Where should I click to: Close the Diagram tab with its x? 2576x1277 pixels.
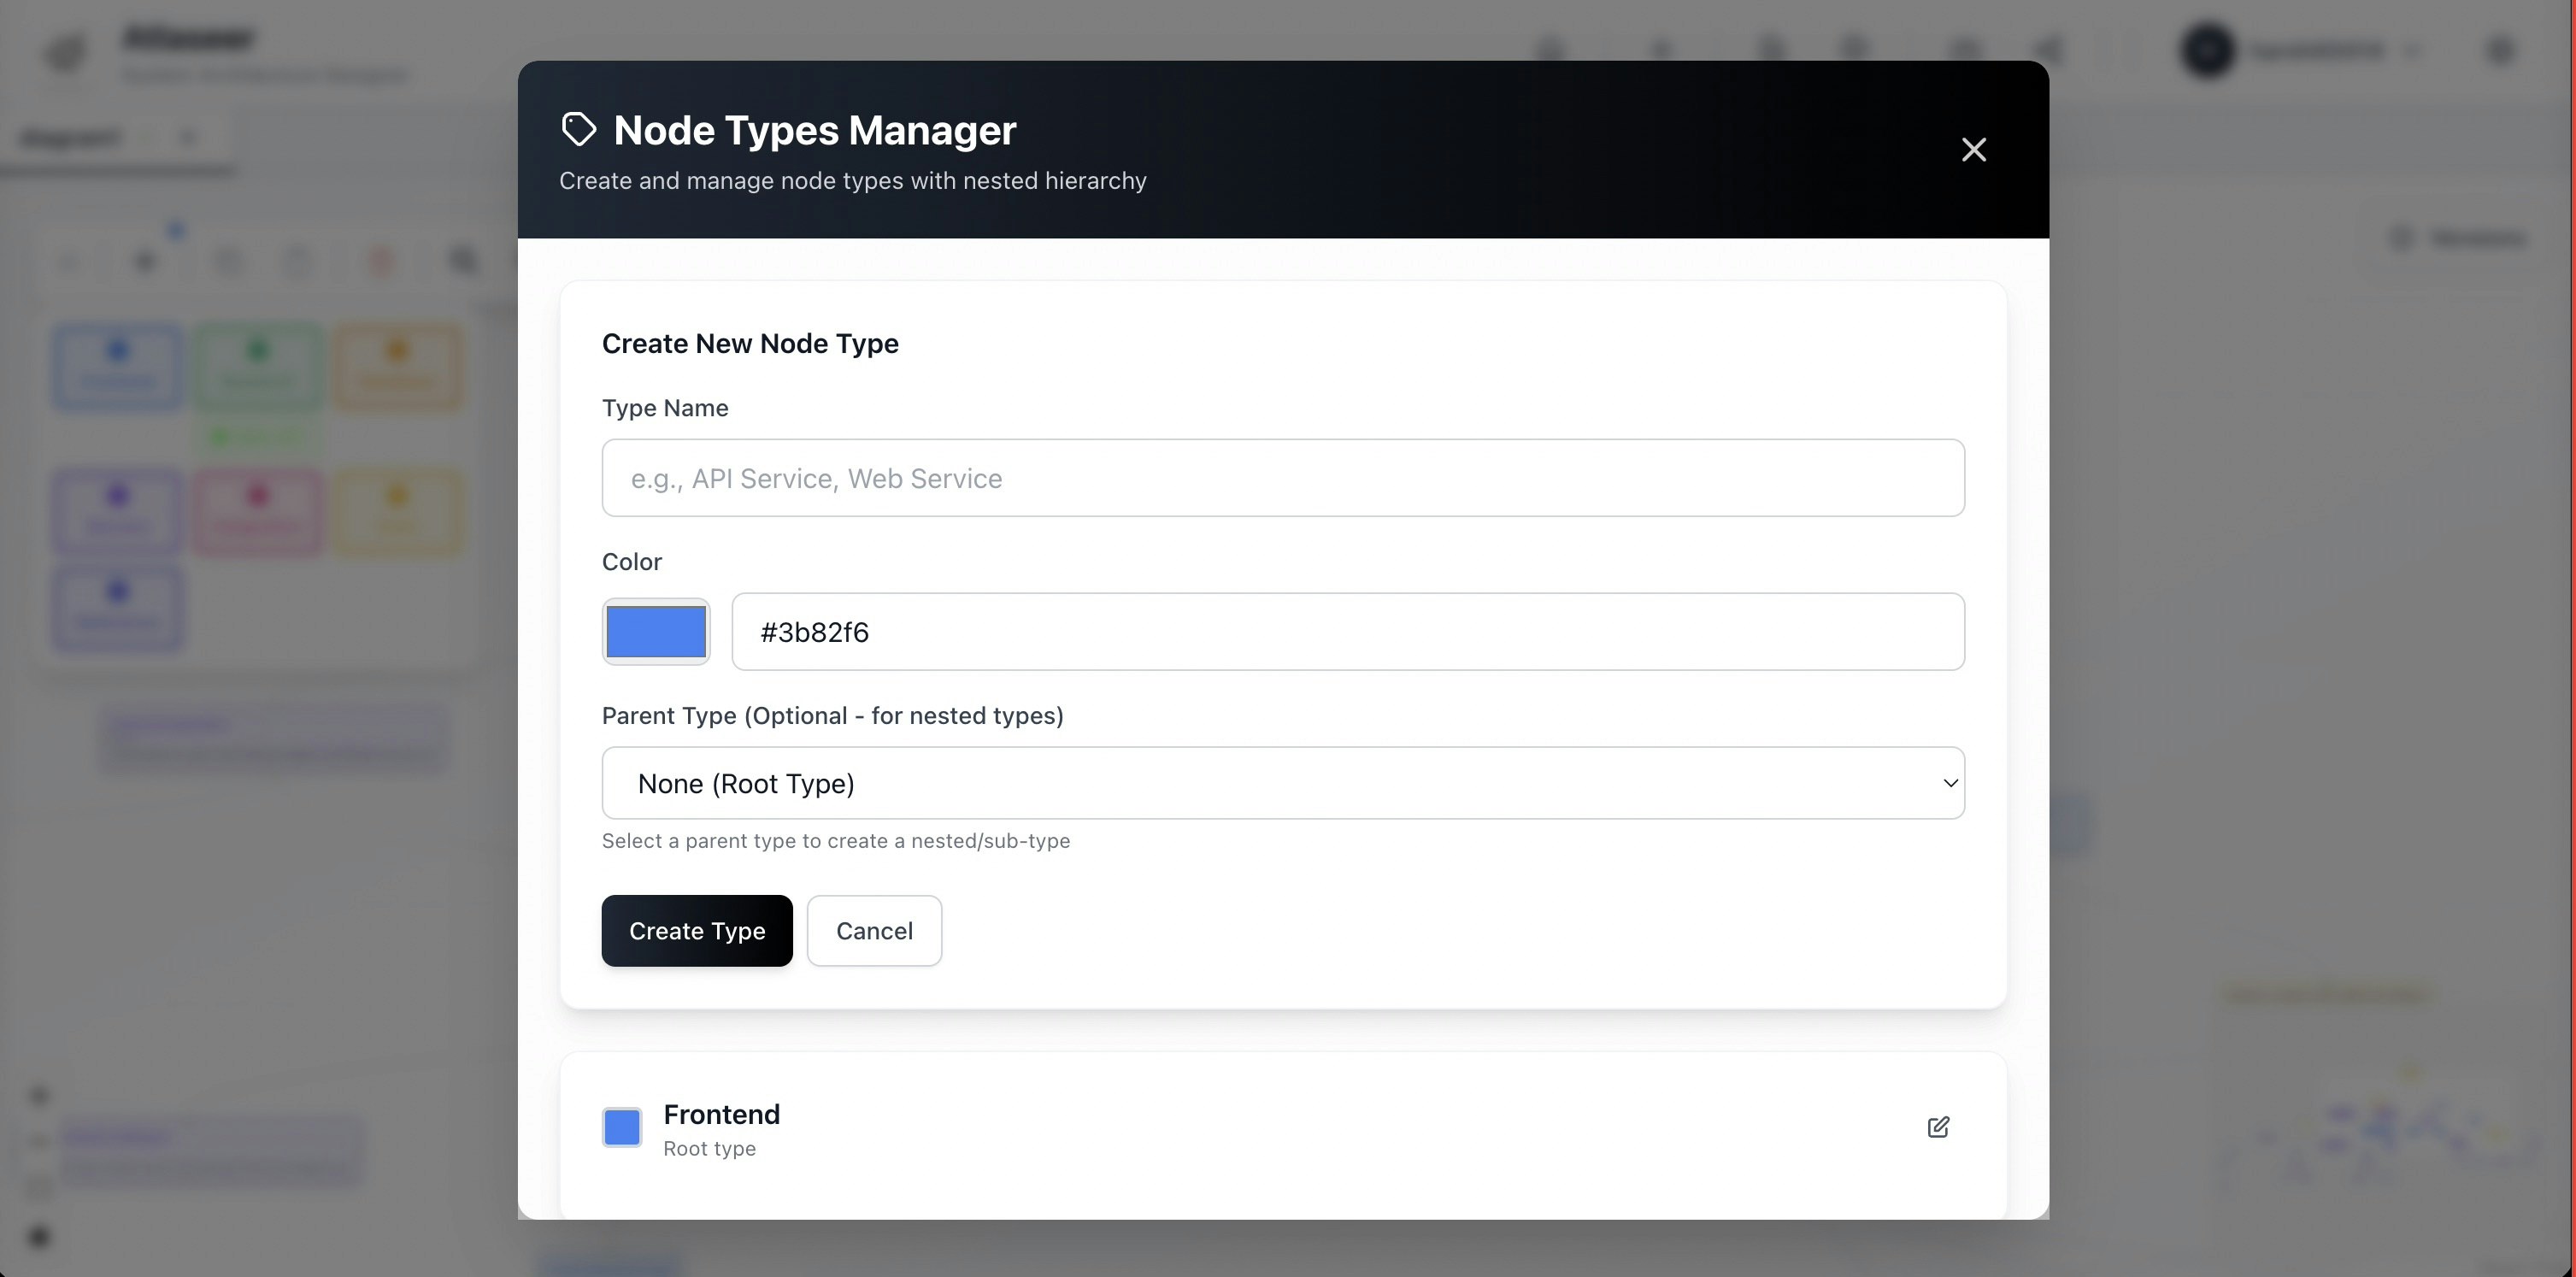(188, 137)
